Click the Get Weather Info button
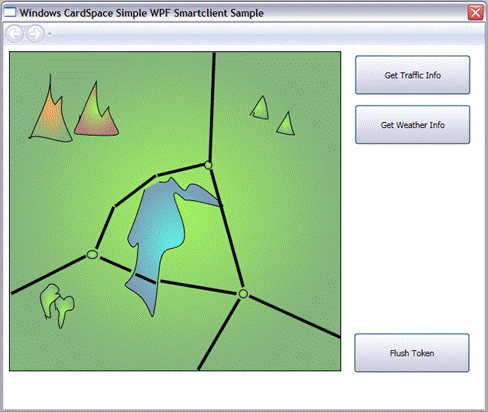 pos(412,125)
